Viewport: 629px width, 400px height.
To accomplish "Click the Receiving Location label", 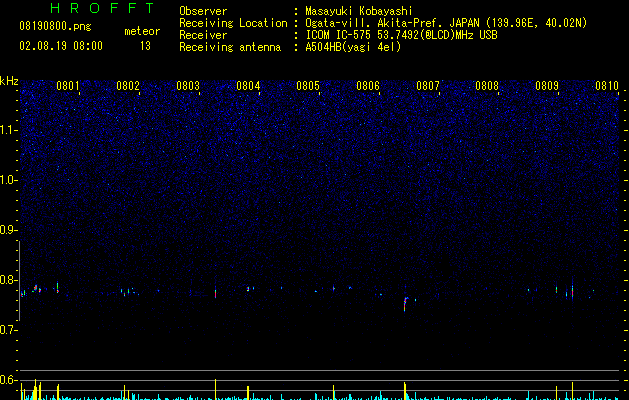I will (233, 23).
